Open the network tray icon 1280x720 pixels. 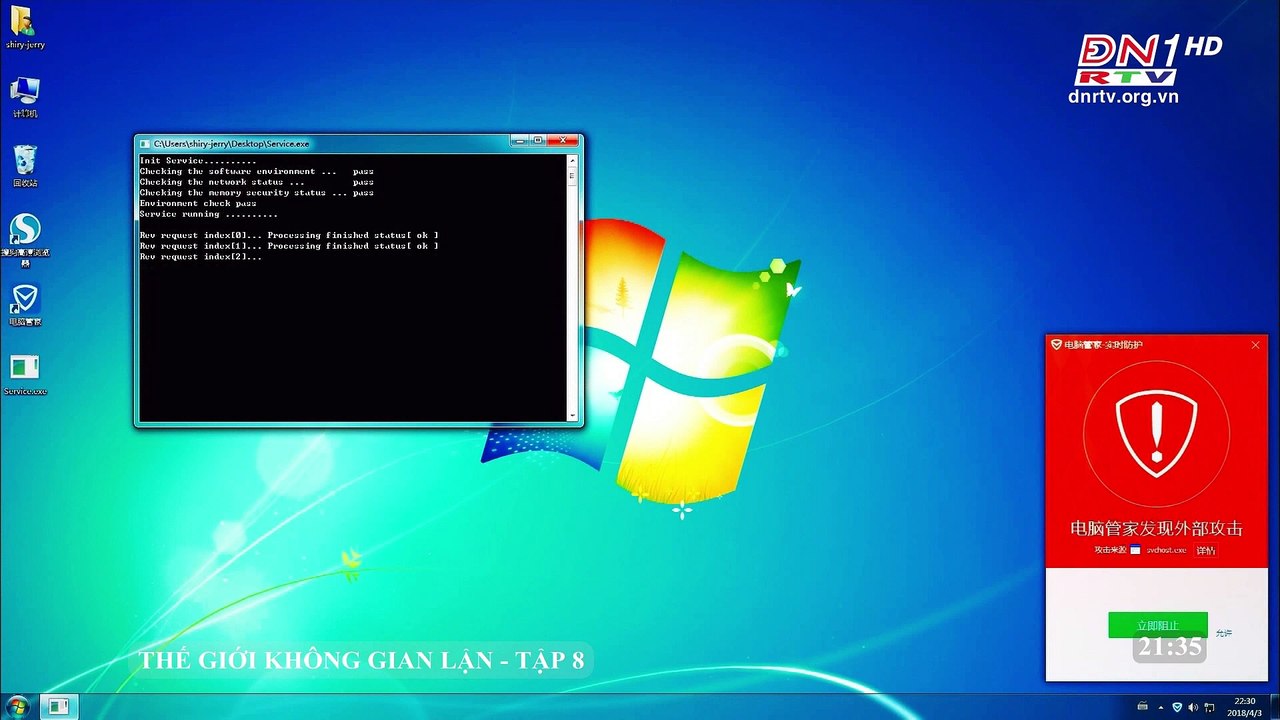(x=1209, y=707)
